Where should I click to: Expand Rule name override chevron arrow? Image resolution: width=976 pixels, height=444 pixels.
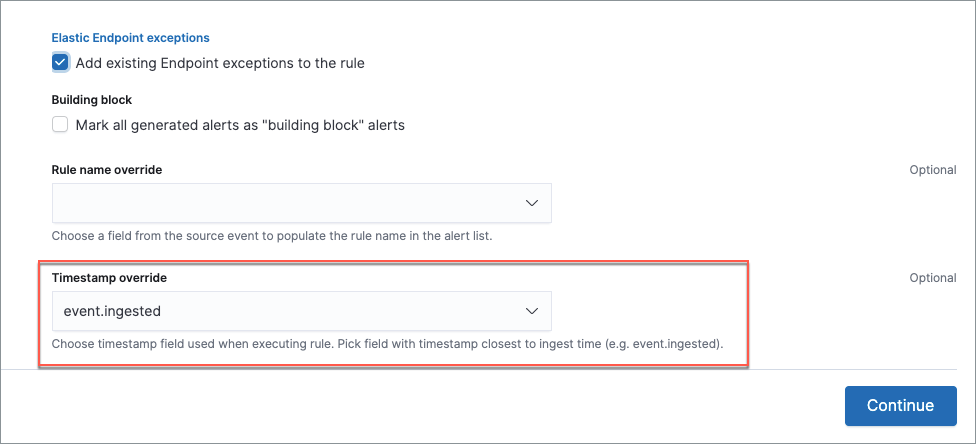[532, 203]
